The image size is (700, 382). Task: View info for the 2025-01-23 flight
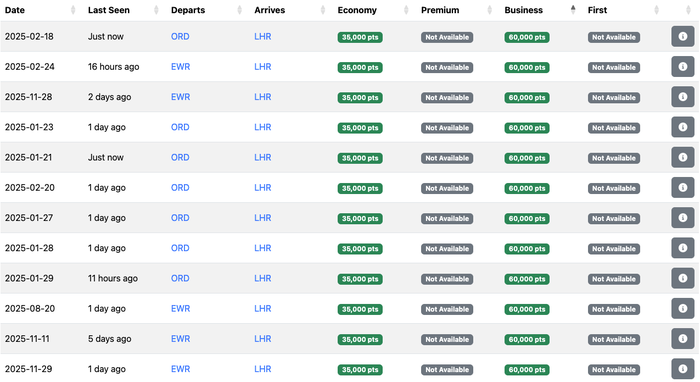tap(683, 127)
